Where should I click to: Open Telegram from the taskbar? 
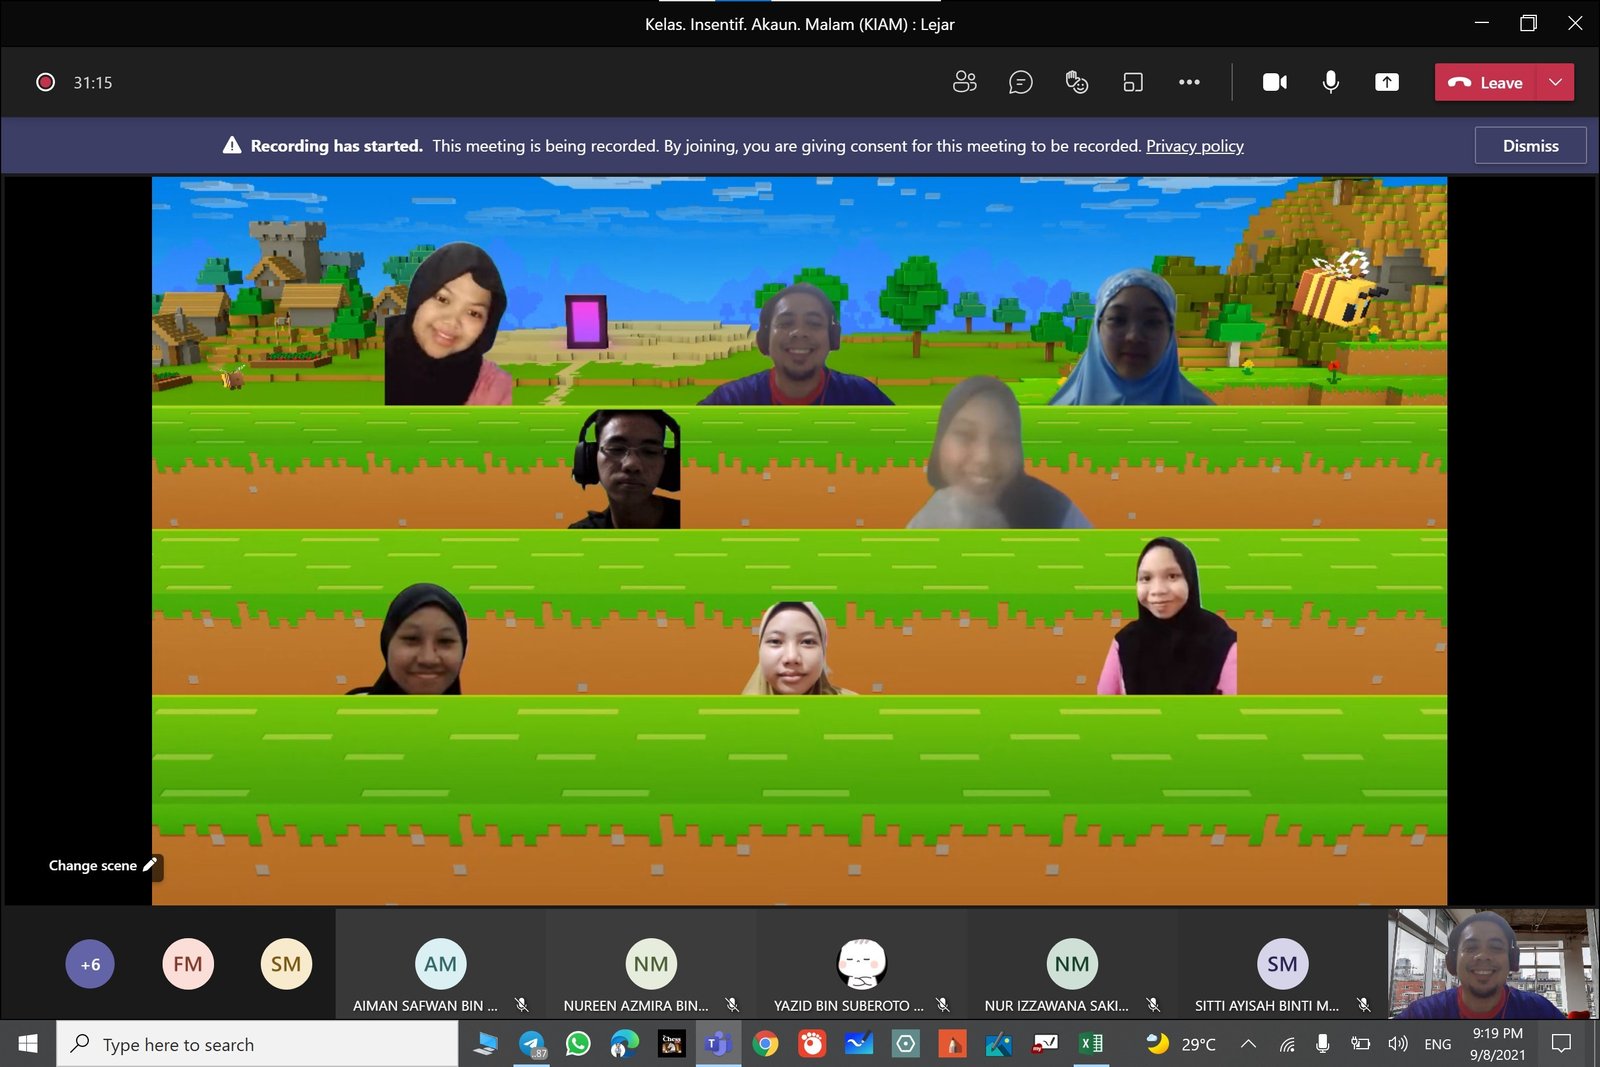pos(532,1044)
